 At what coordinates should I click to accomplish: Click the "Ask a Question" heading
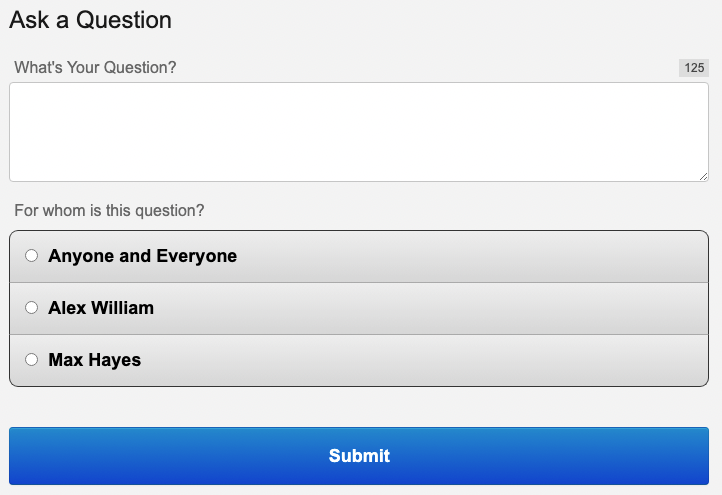[90, 20]
